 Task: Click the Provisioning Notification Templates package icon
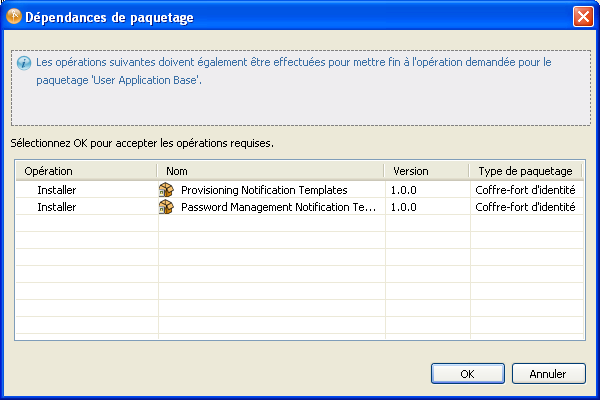coord(167,190)
